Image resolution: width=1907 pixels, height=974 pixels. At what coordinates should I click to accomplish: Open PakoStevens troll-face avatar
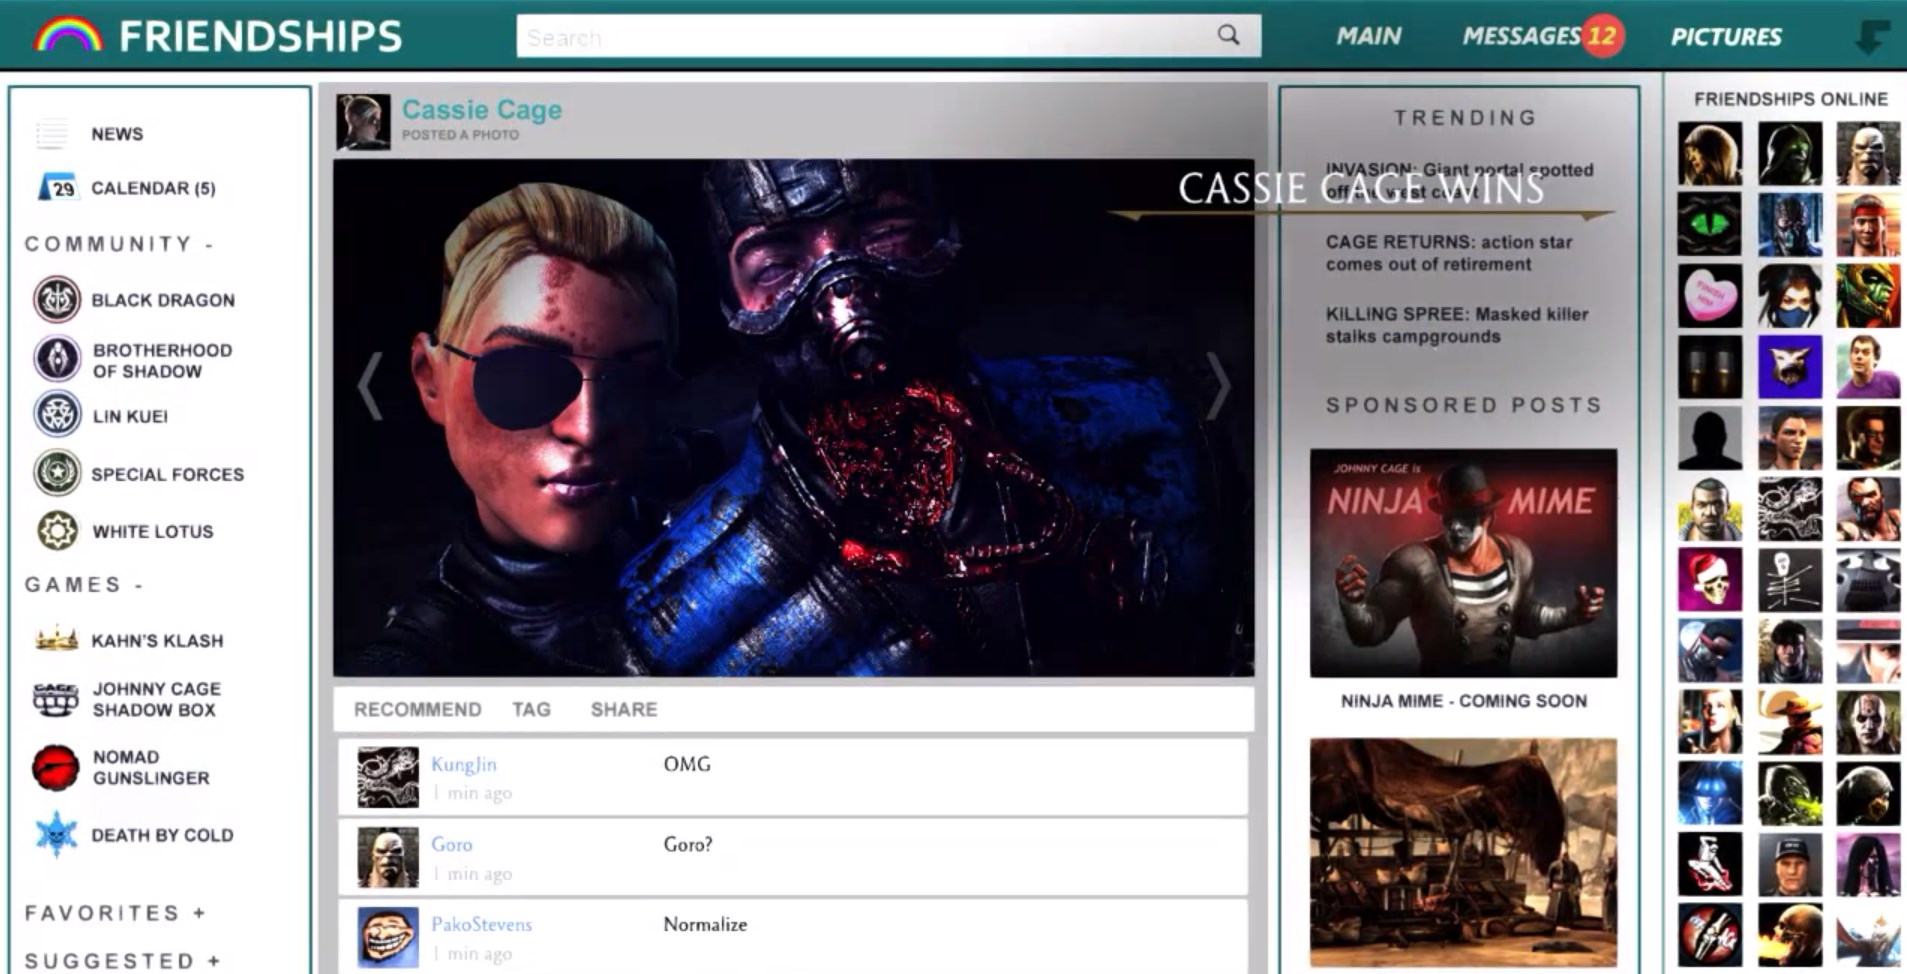pos(388,937)
